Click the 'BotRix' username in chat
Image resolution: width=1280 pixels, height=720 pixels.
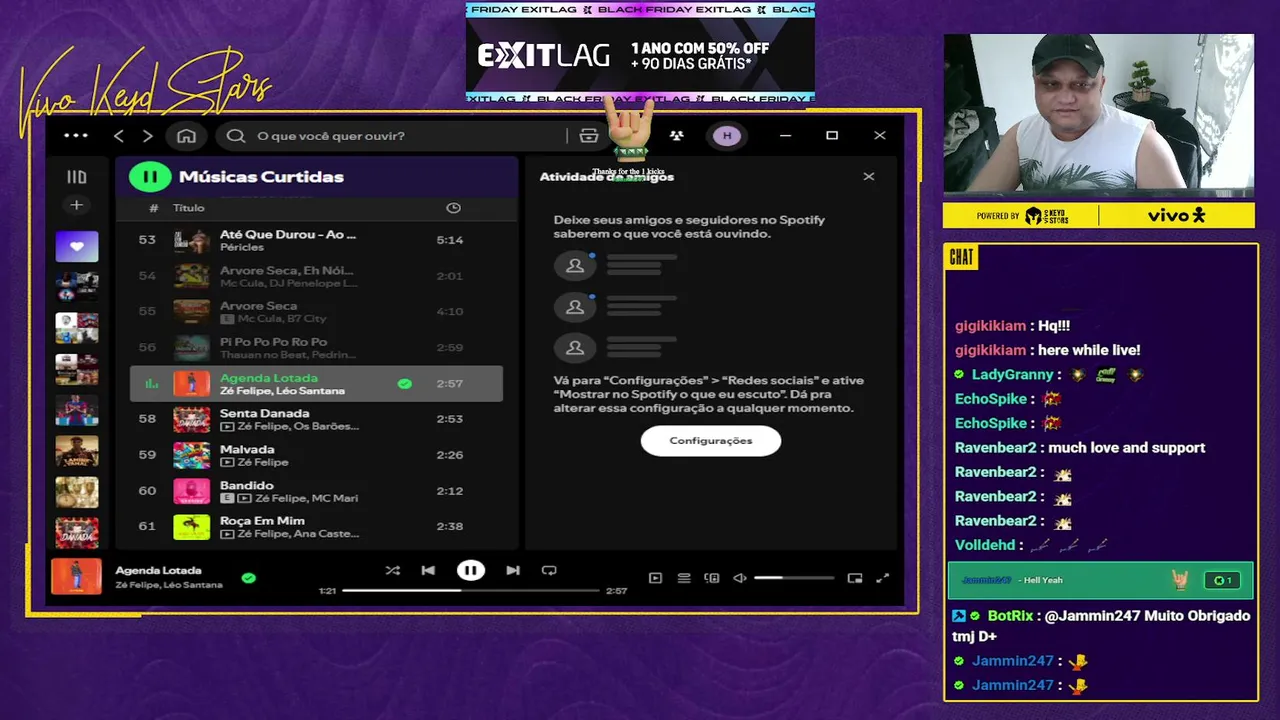pos(1010,616)
